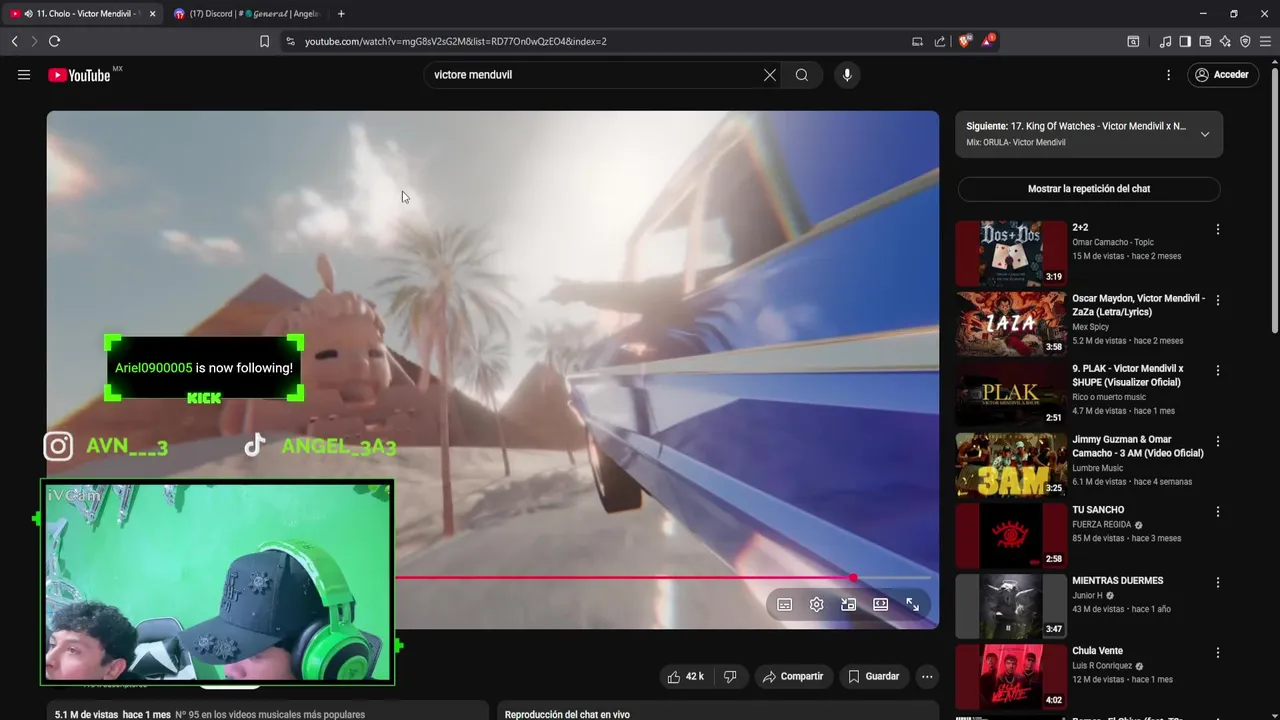1280x720 pixels.
Task: Open the music note media control
Action: coord(1165,41)
